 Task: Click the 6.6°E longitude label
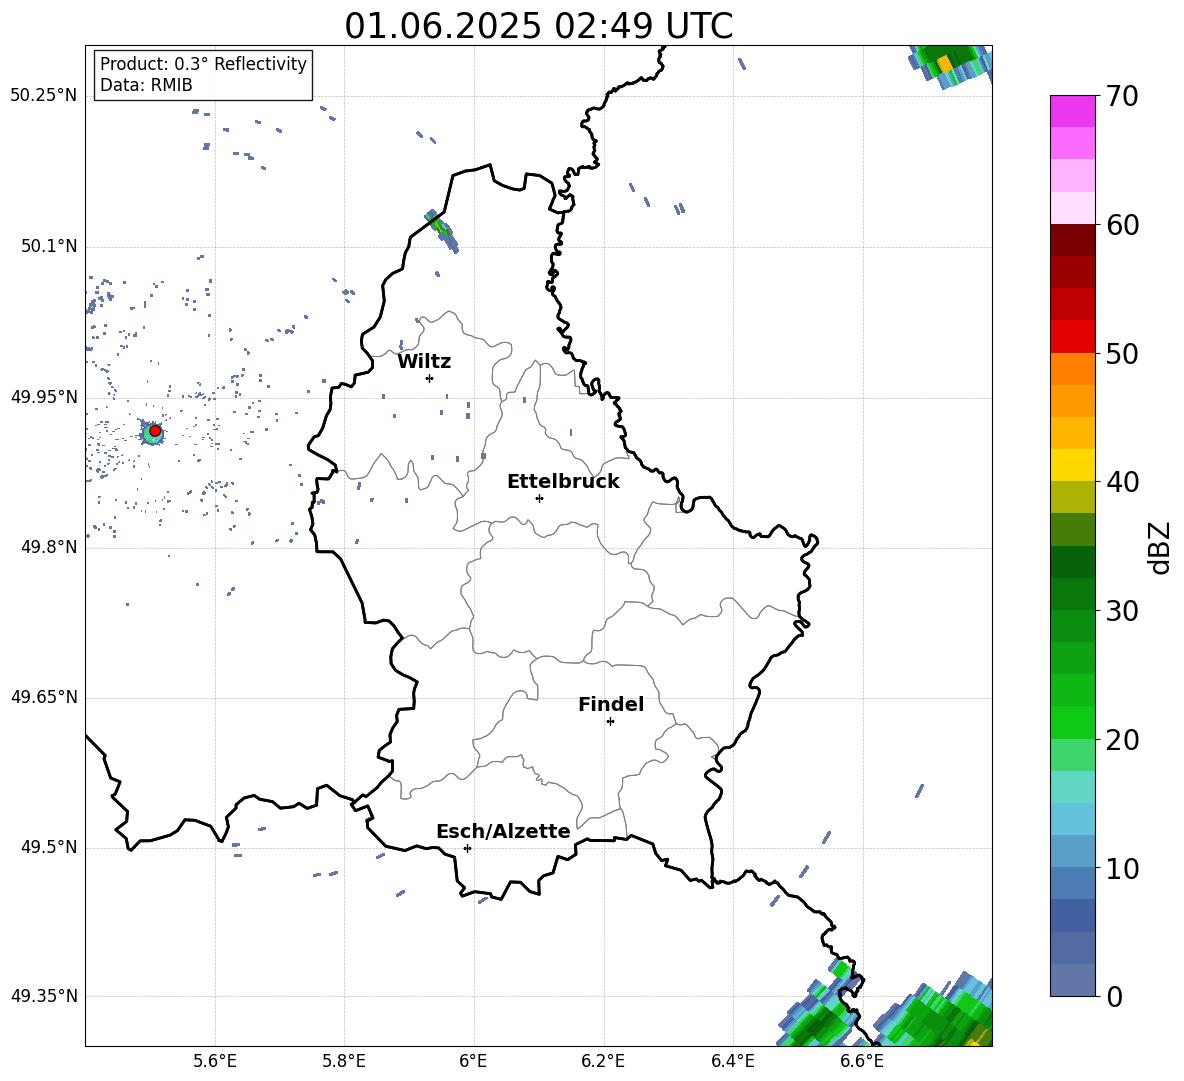pos(862,1062)
